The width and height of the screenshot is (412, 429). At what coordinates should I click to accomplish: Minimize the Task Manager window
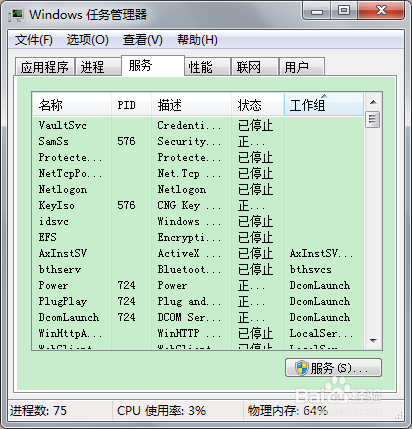point(317,11)
